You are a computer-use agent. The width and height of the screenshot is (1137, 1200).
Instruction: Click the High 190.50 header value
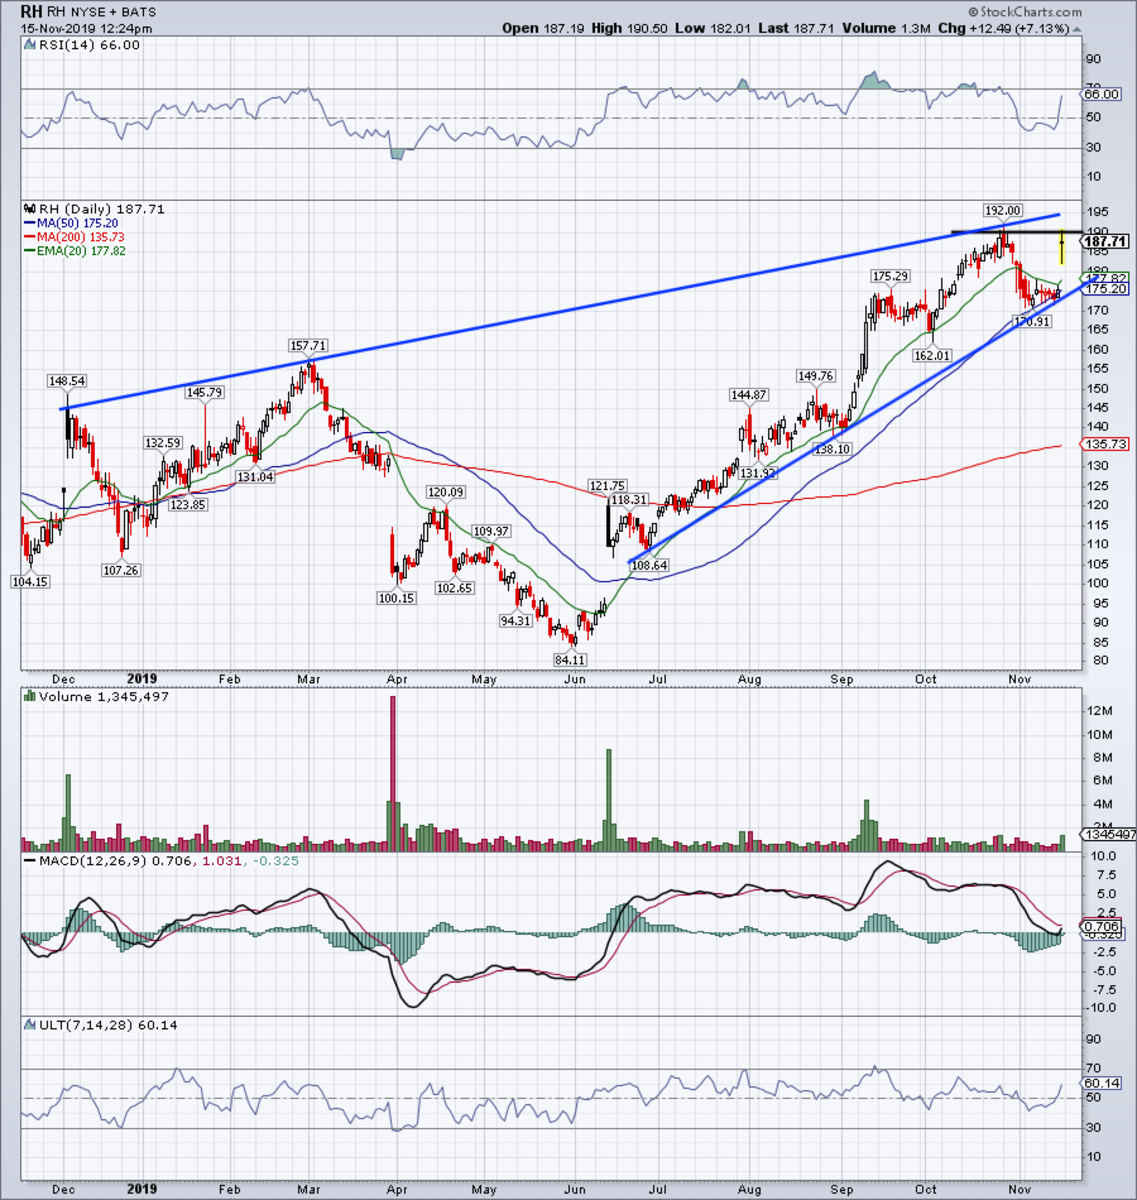[627, 28]
